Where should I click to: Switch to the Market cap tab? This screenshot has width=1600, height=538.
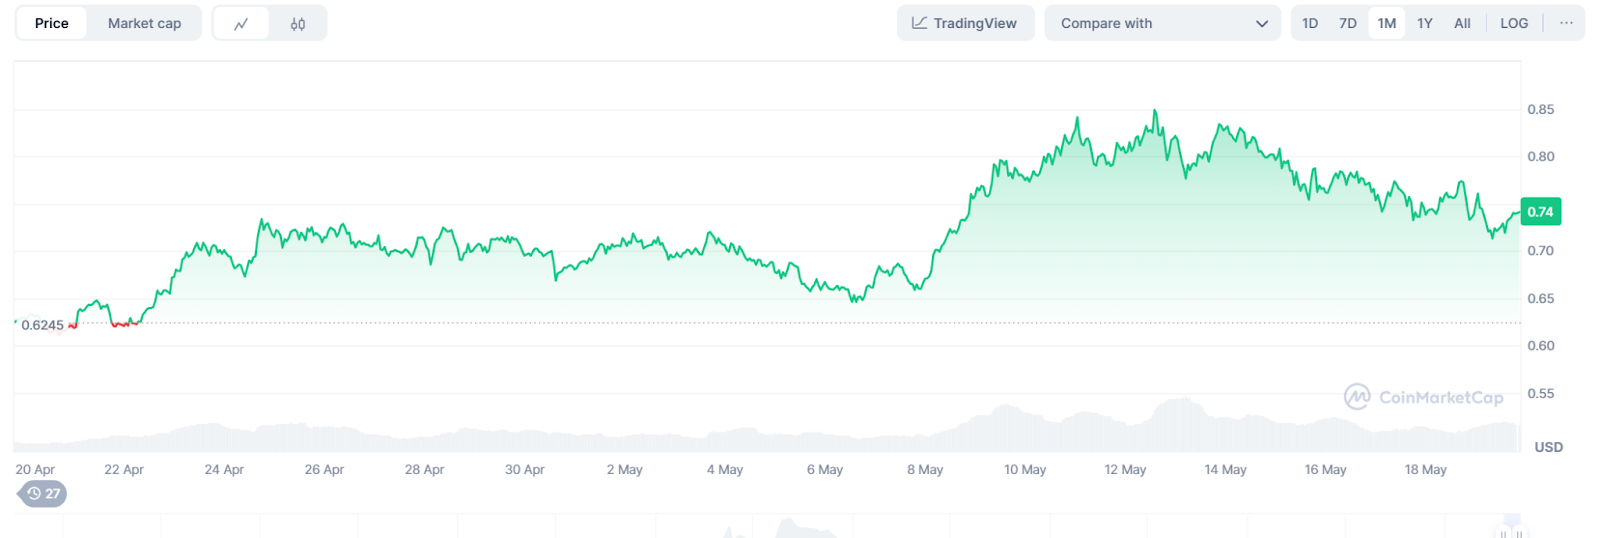[144, 23]
